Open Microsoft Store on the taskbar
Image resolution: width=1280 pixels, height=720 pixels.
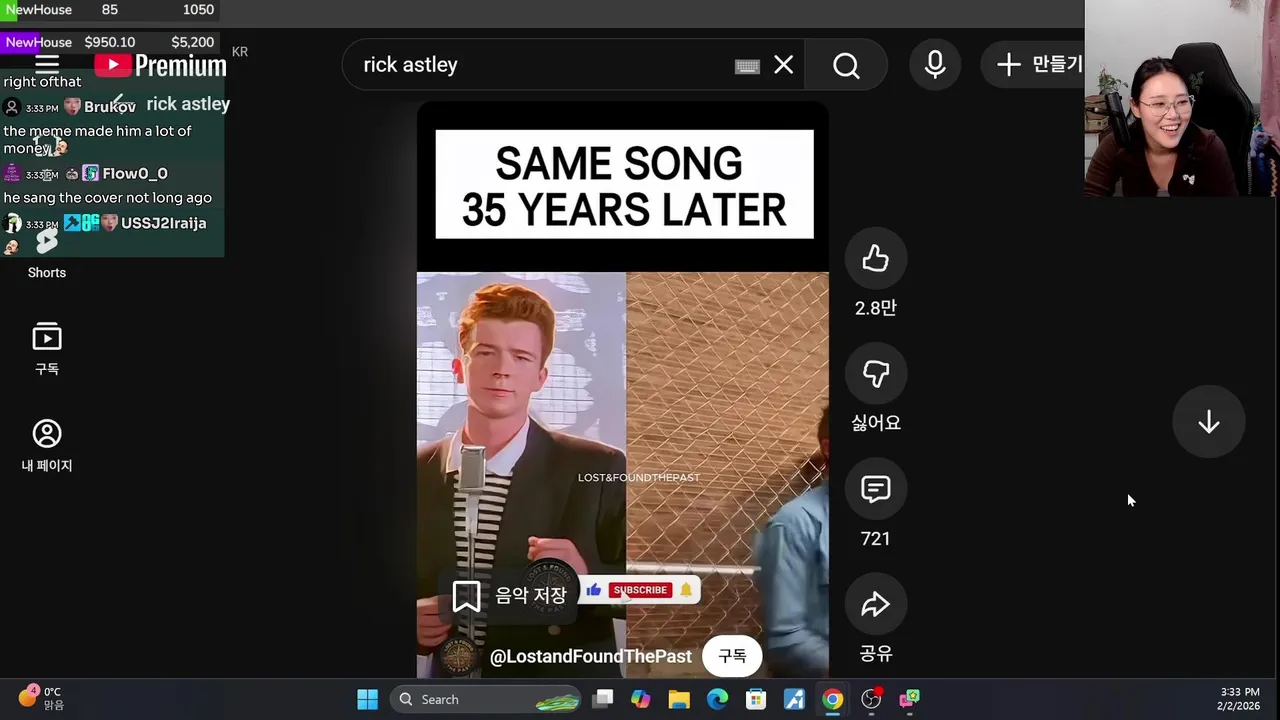[756, 699]
